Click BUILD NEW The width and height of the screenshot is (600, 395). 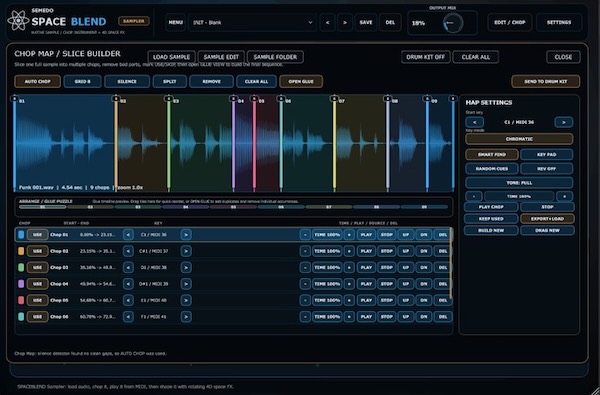click(491, 230)
